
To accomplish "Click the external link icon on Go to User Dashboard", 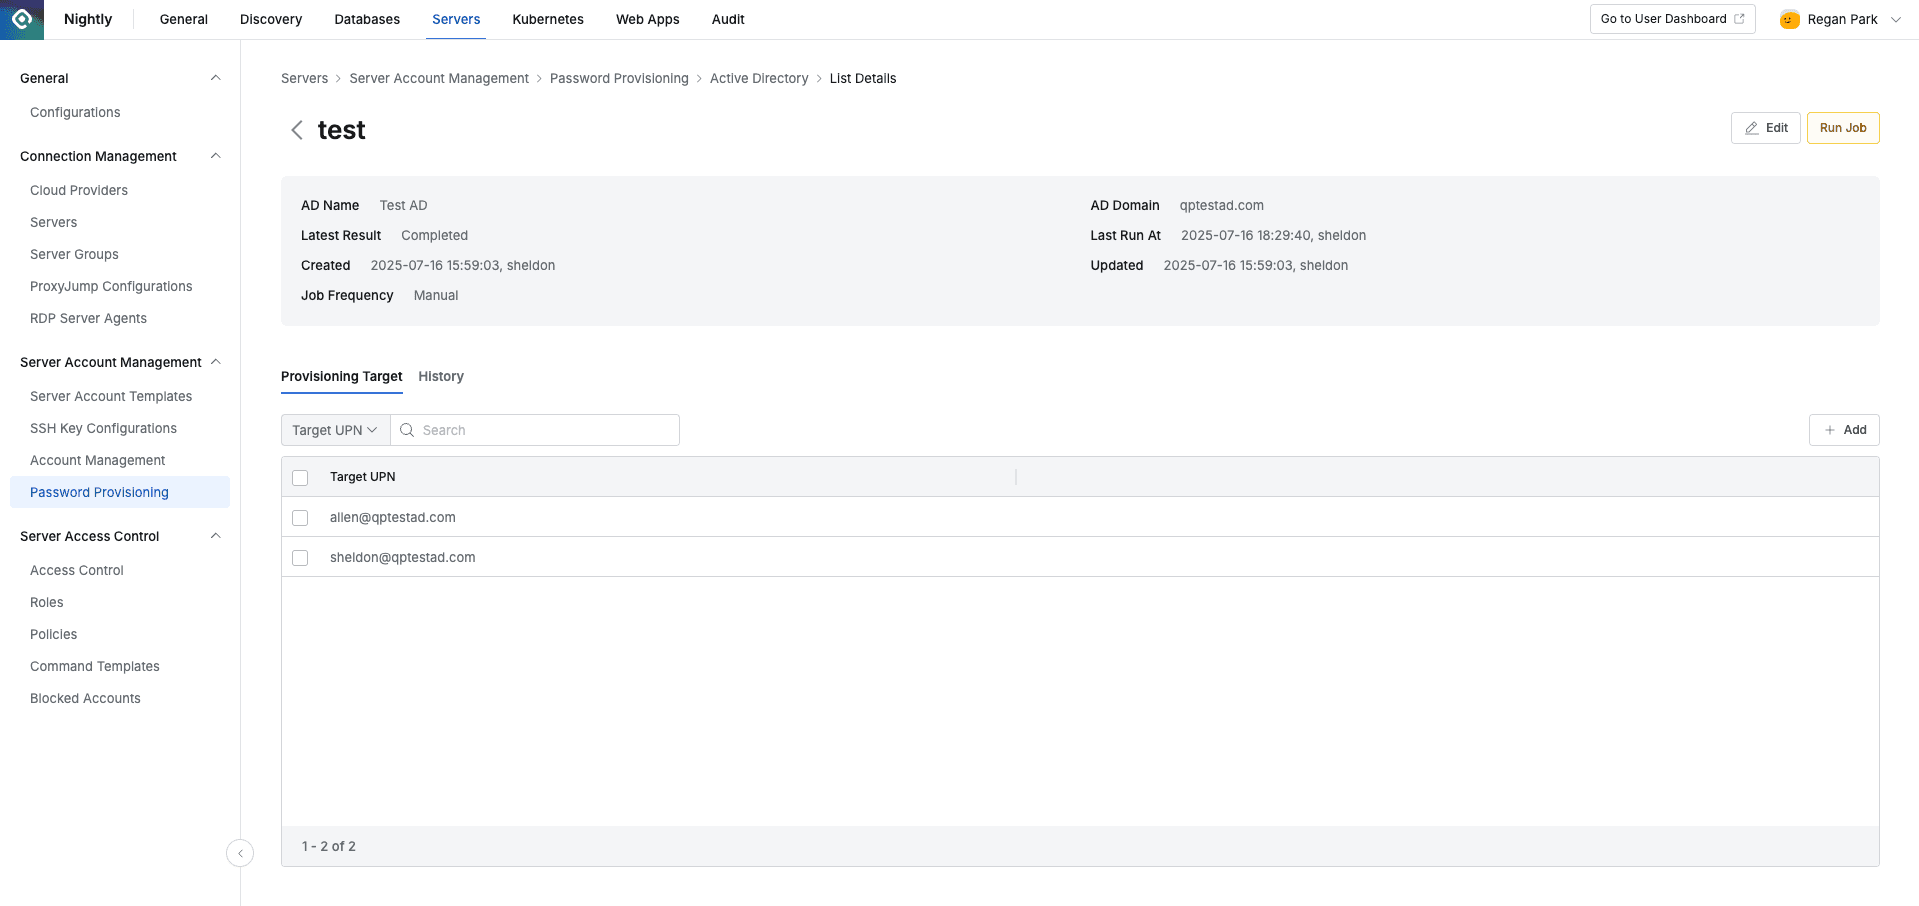I will click(x=1738, y=18).
